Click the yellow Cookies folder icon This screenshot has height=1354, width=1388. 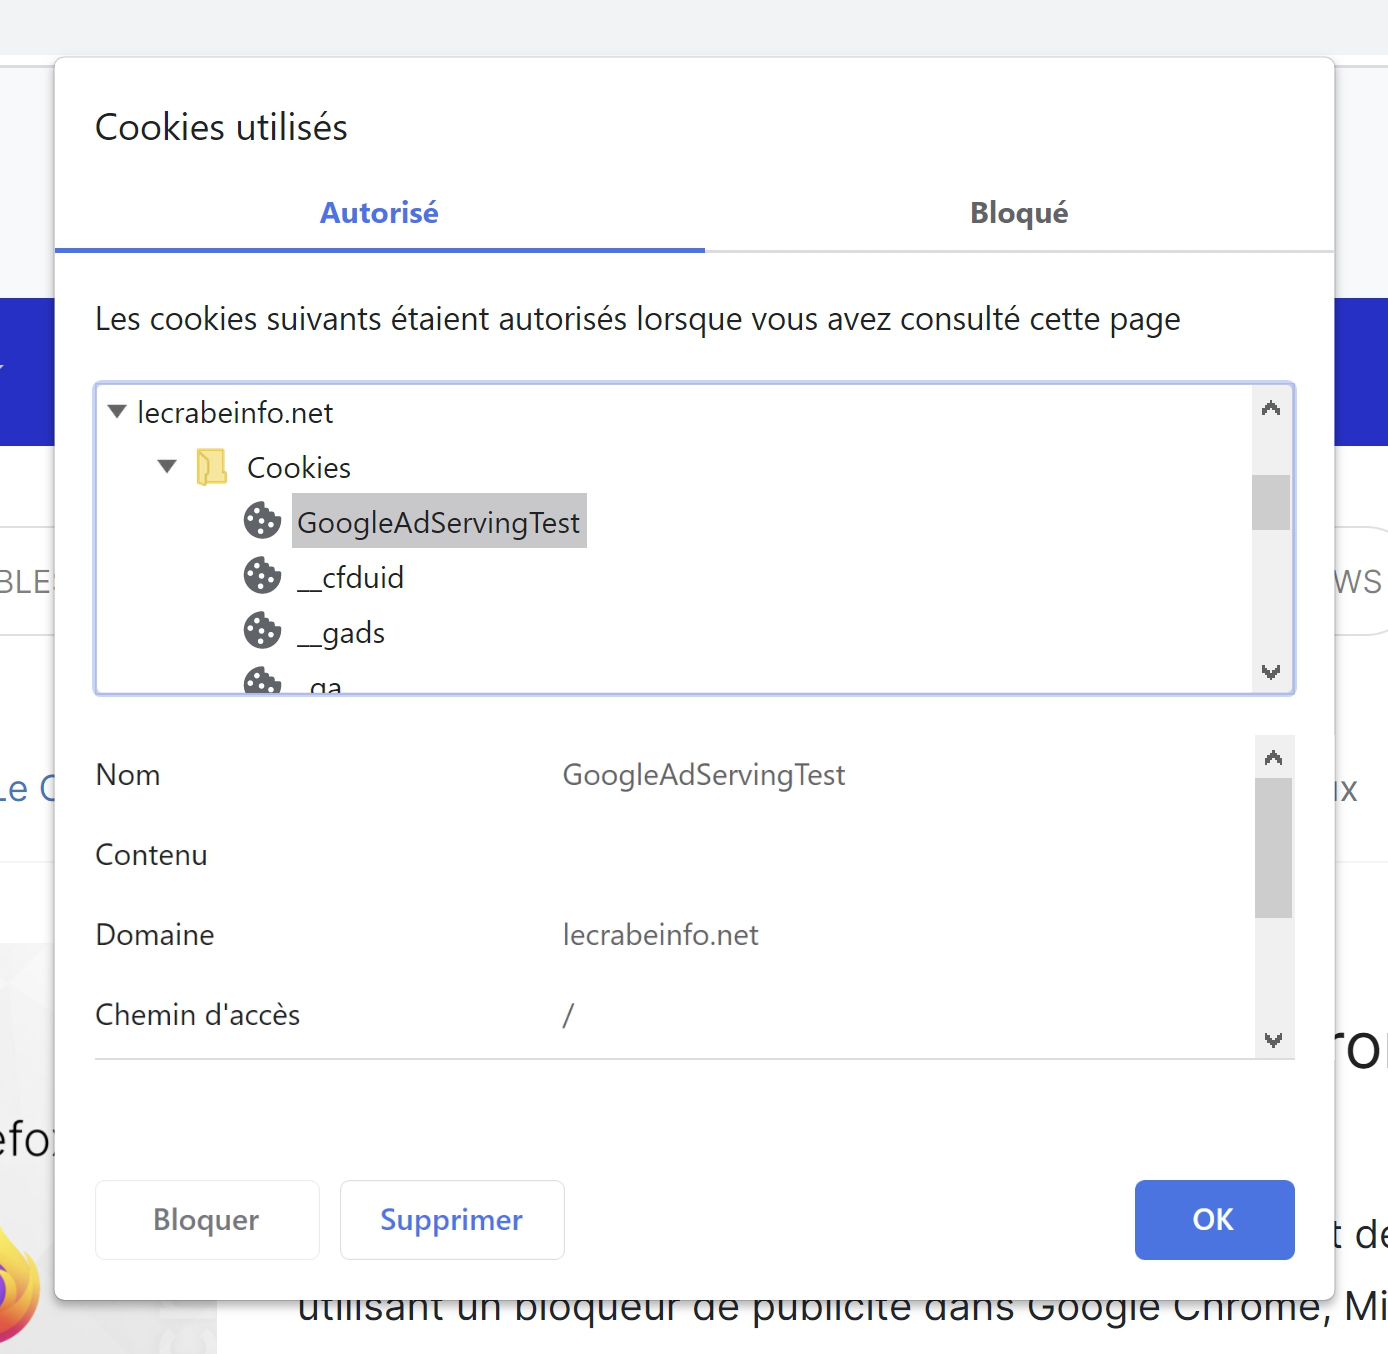[x=211, y=466]
